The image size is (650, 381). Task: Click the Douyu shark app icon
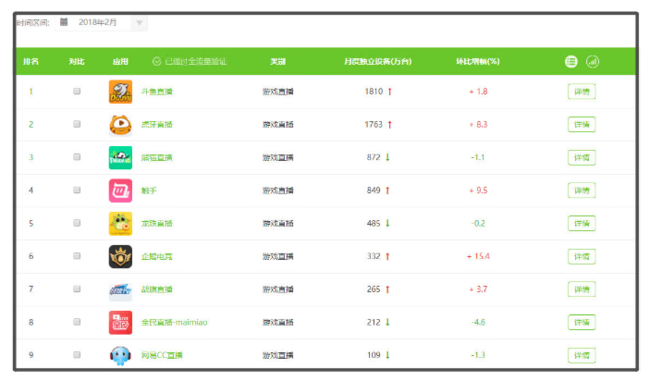point(120,92)
